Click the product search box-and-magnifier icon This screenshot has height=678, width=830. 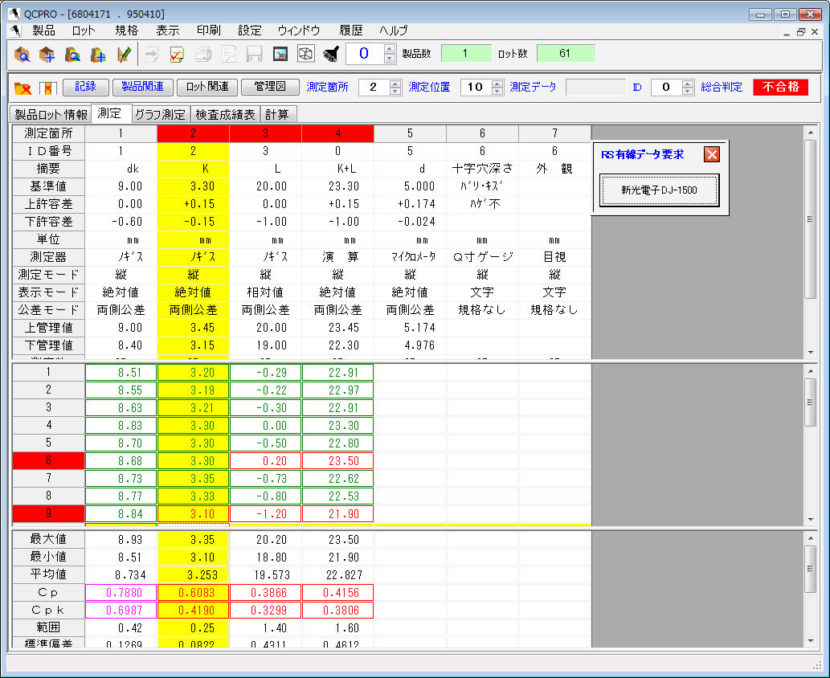coord(22,54)
